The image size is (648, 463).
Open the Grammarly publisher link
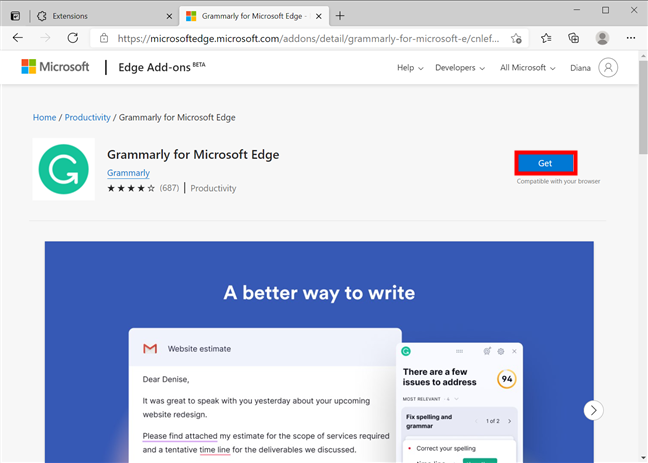tap(128, 173)
